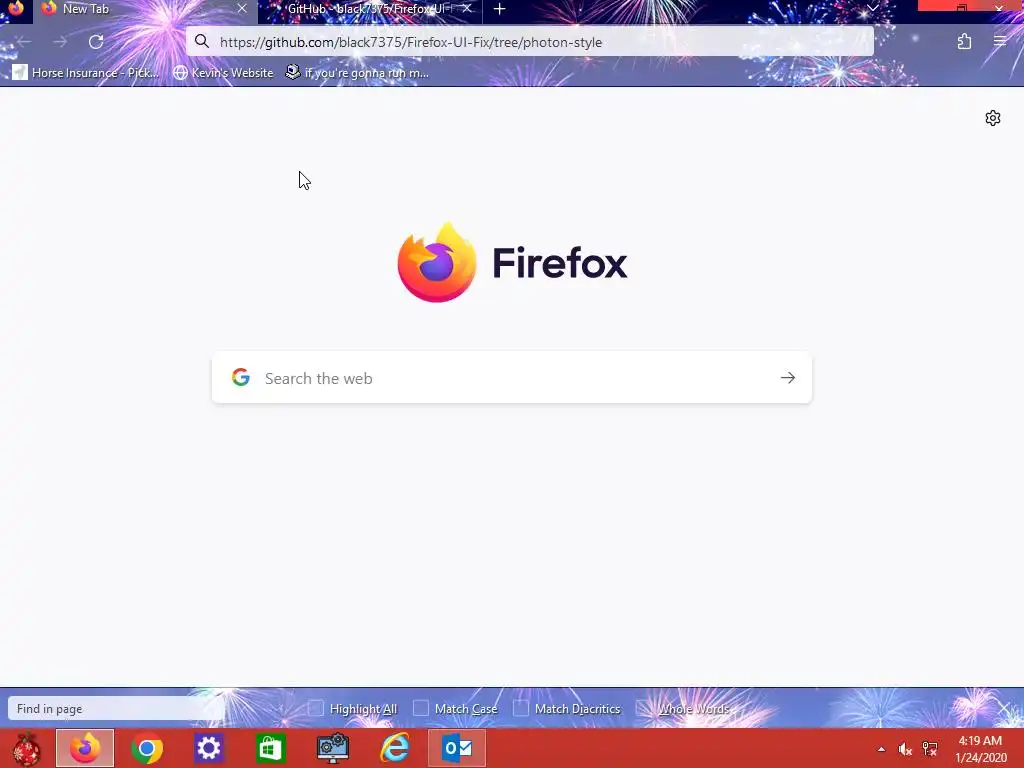
Task: Open Horse Insurance bookmark
Action: (x=85, y=72)
